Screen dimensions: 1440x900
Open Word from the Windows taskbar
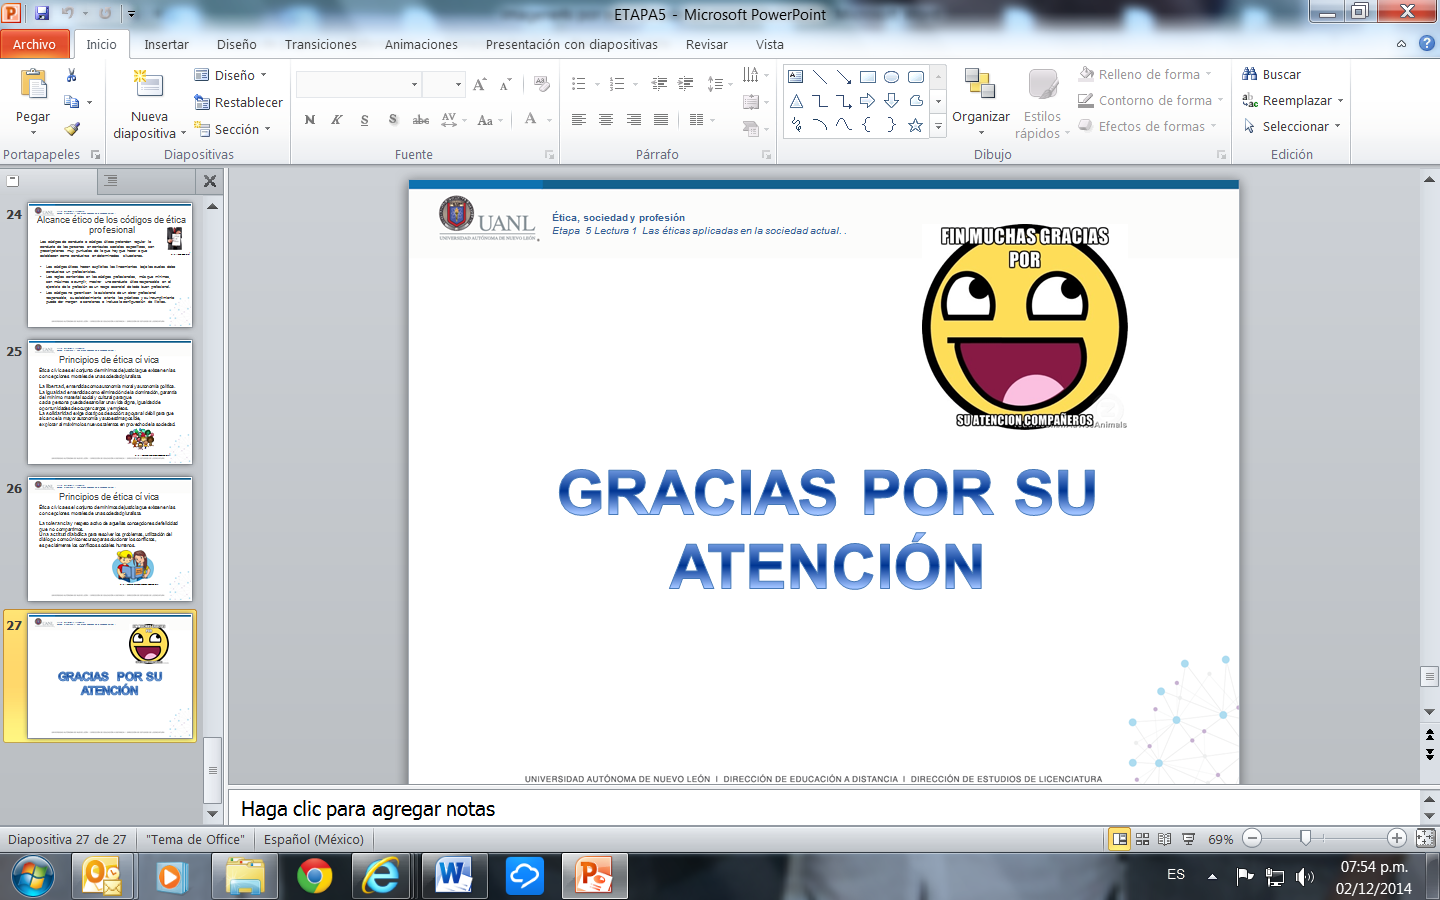[x=454, y=877]
